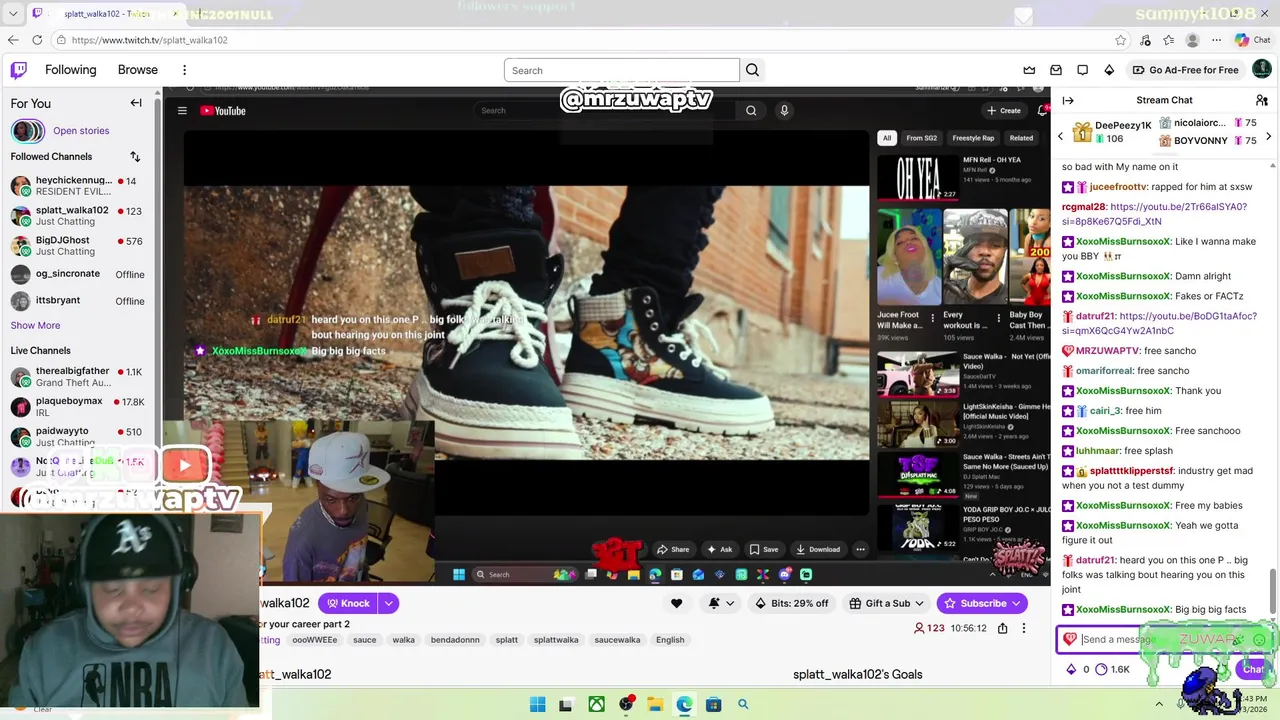This screenshot has width=1280, height=720.
Task: Select the splattwalka tag
Action: pyautogui.click(x=556, y=640)
